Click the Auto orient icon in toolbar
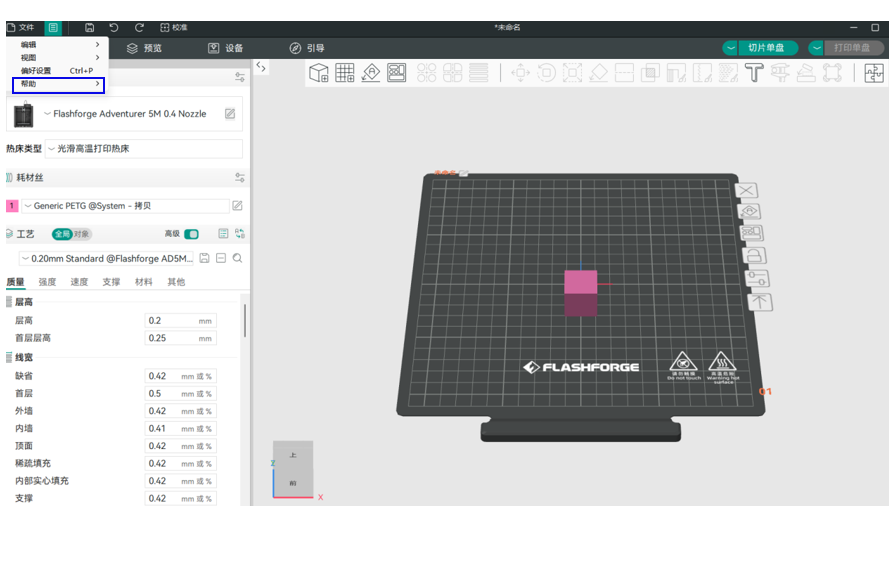This screenshot has height=575, width=889. click(x=371, y=73)
